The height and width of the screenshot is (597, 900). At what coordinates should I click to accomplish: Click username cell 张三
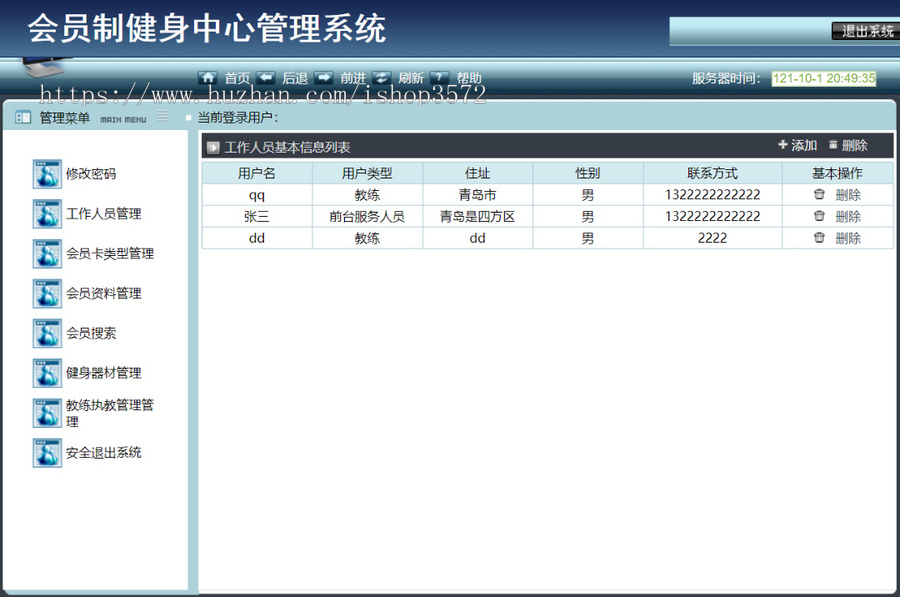(257, 216)
